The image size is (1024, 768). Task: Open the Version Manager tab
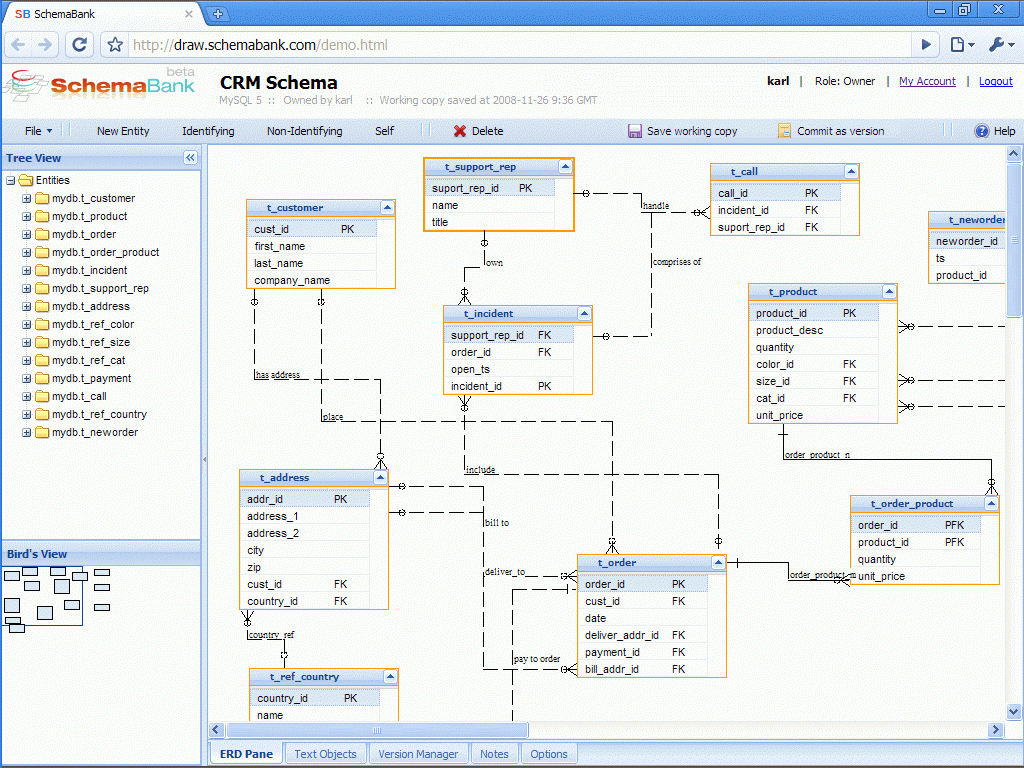[x=418, y=753]
